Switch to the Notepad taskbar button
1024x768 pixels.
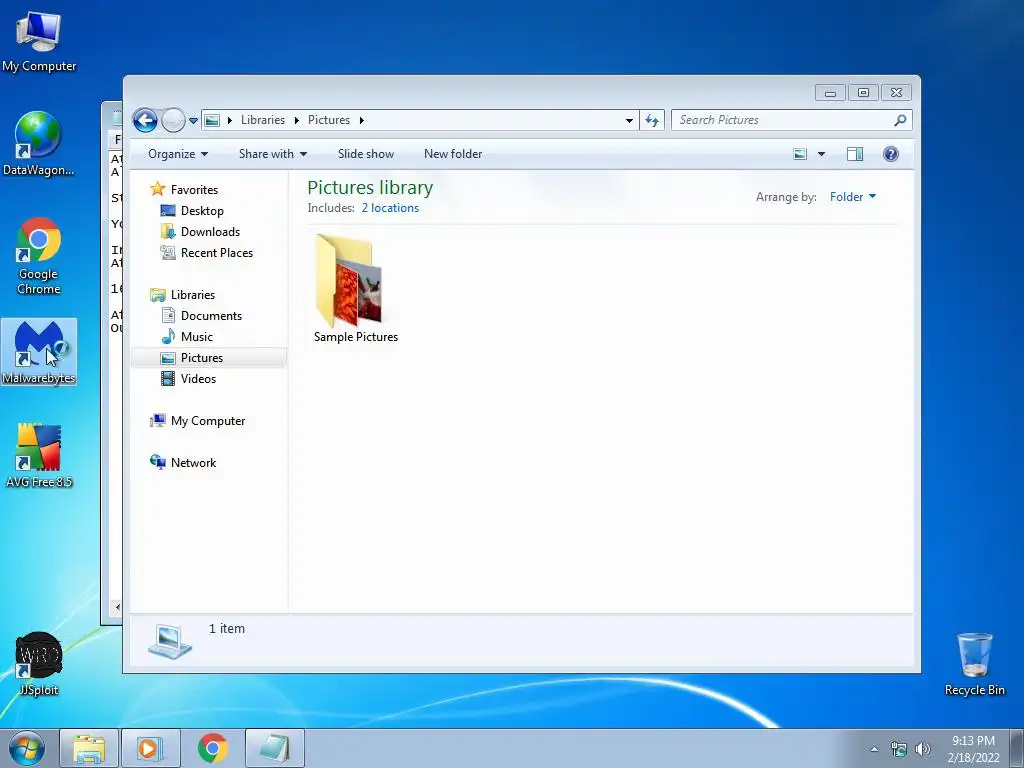[275, 748]
